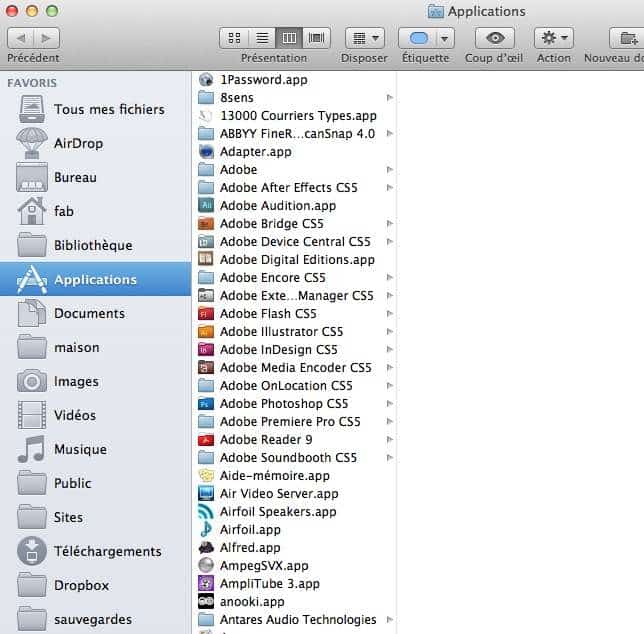Viewport: 644px width, 634px height.
Task: Open Téléchargements in the sidebar
Action: point(96,551)
